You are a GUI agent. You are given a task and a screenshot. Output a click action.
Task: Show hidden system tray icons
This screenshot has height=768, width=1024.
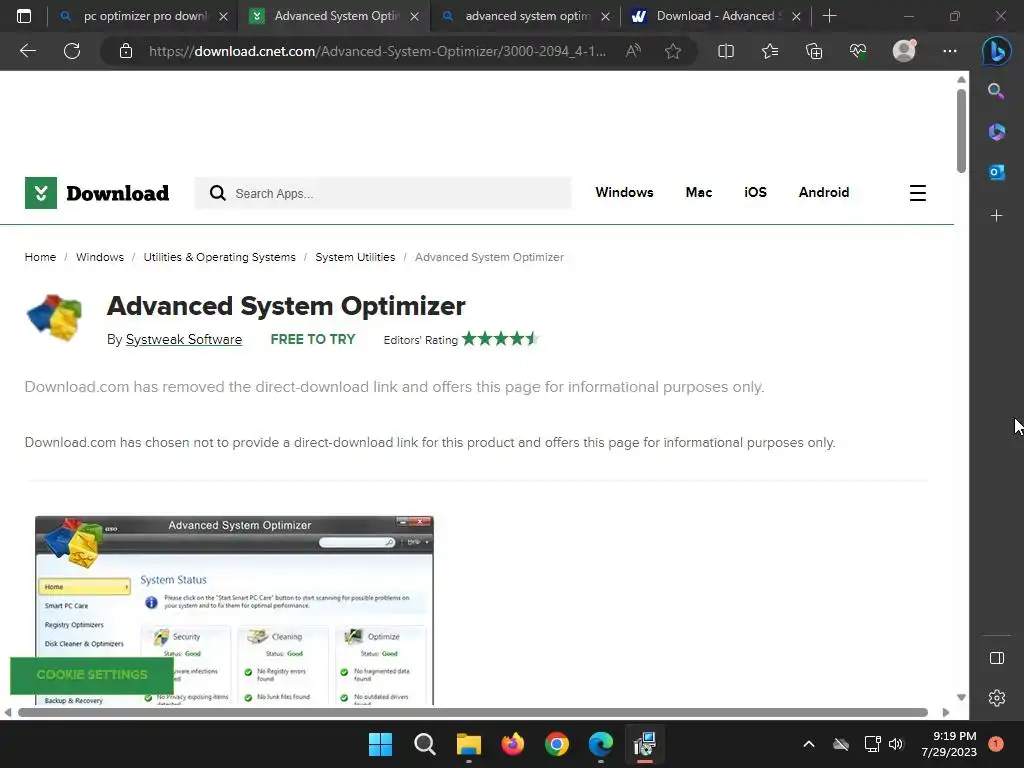point(808,744)
